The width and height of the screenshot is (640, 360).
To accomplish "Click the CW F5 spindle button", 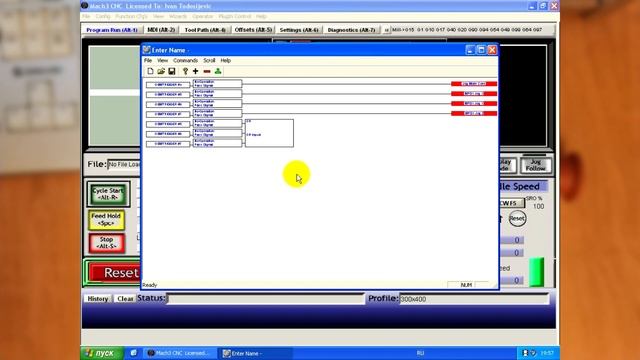I will [x=511, y=203].
